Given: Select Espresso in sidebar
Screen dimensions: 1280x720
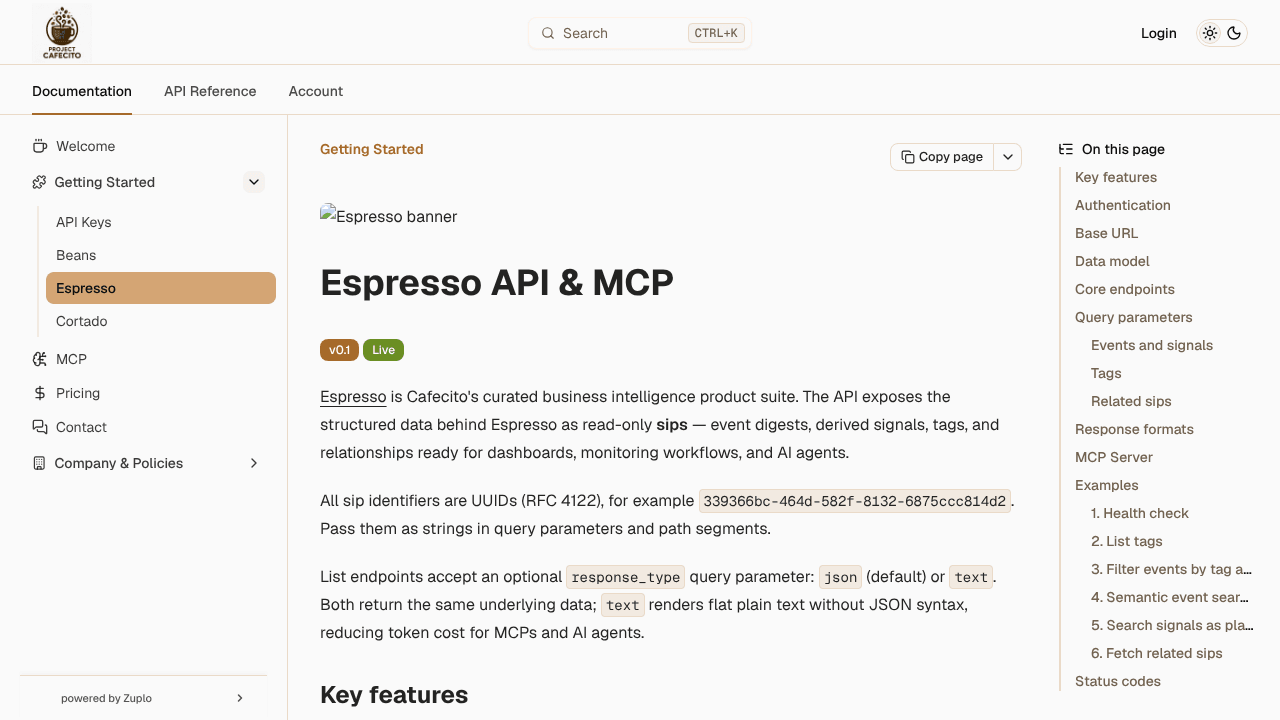Looking at the screenshot, I should [161, 288].
